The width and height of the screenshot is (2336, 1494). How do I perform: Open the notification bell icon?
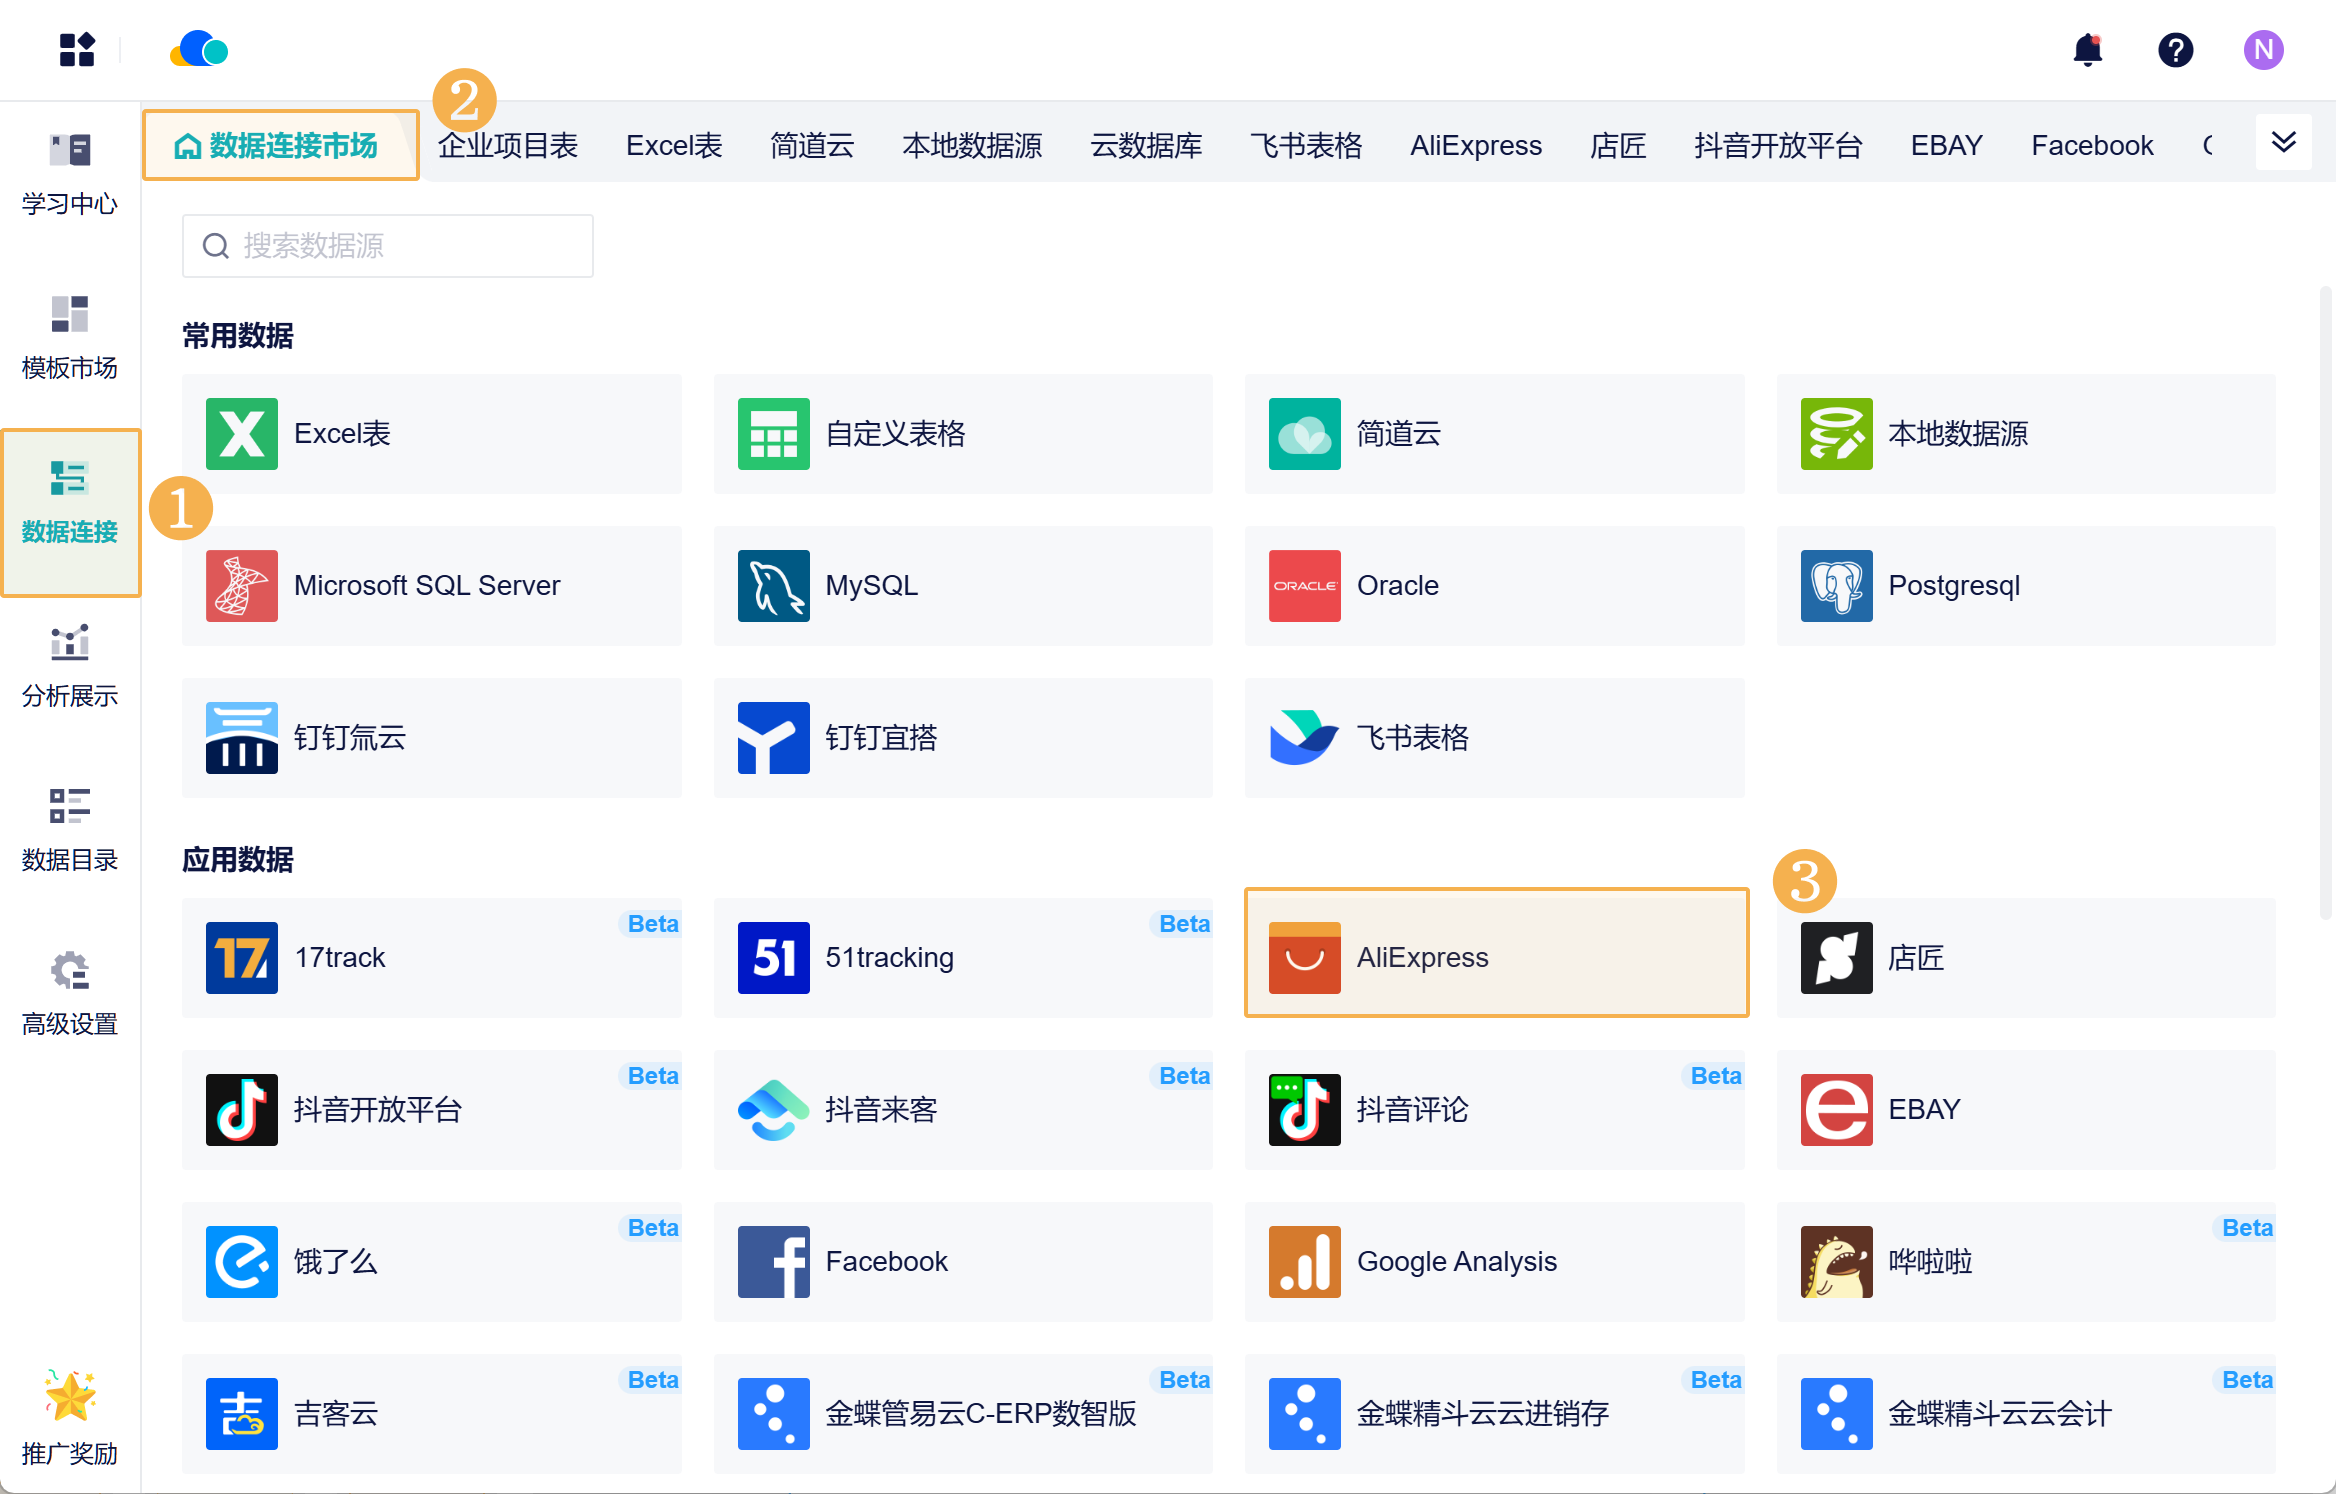click(x=2087, y=50)
